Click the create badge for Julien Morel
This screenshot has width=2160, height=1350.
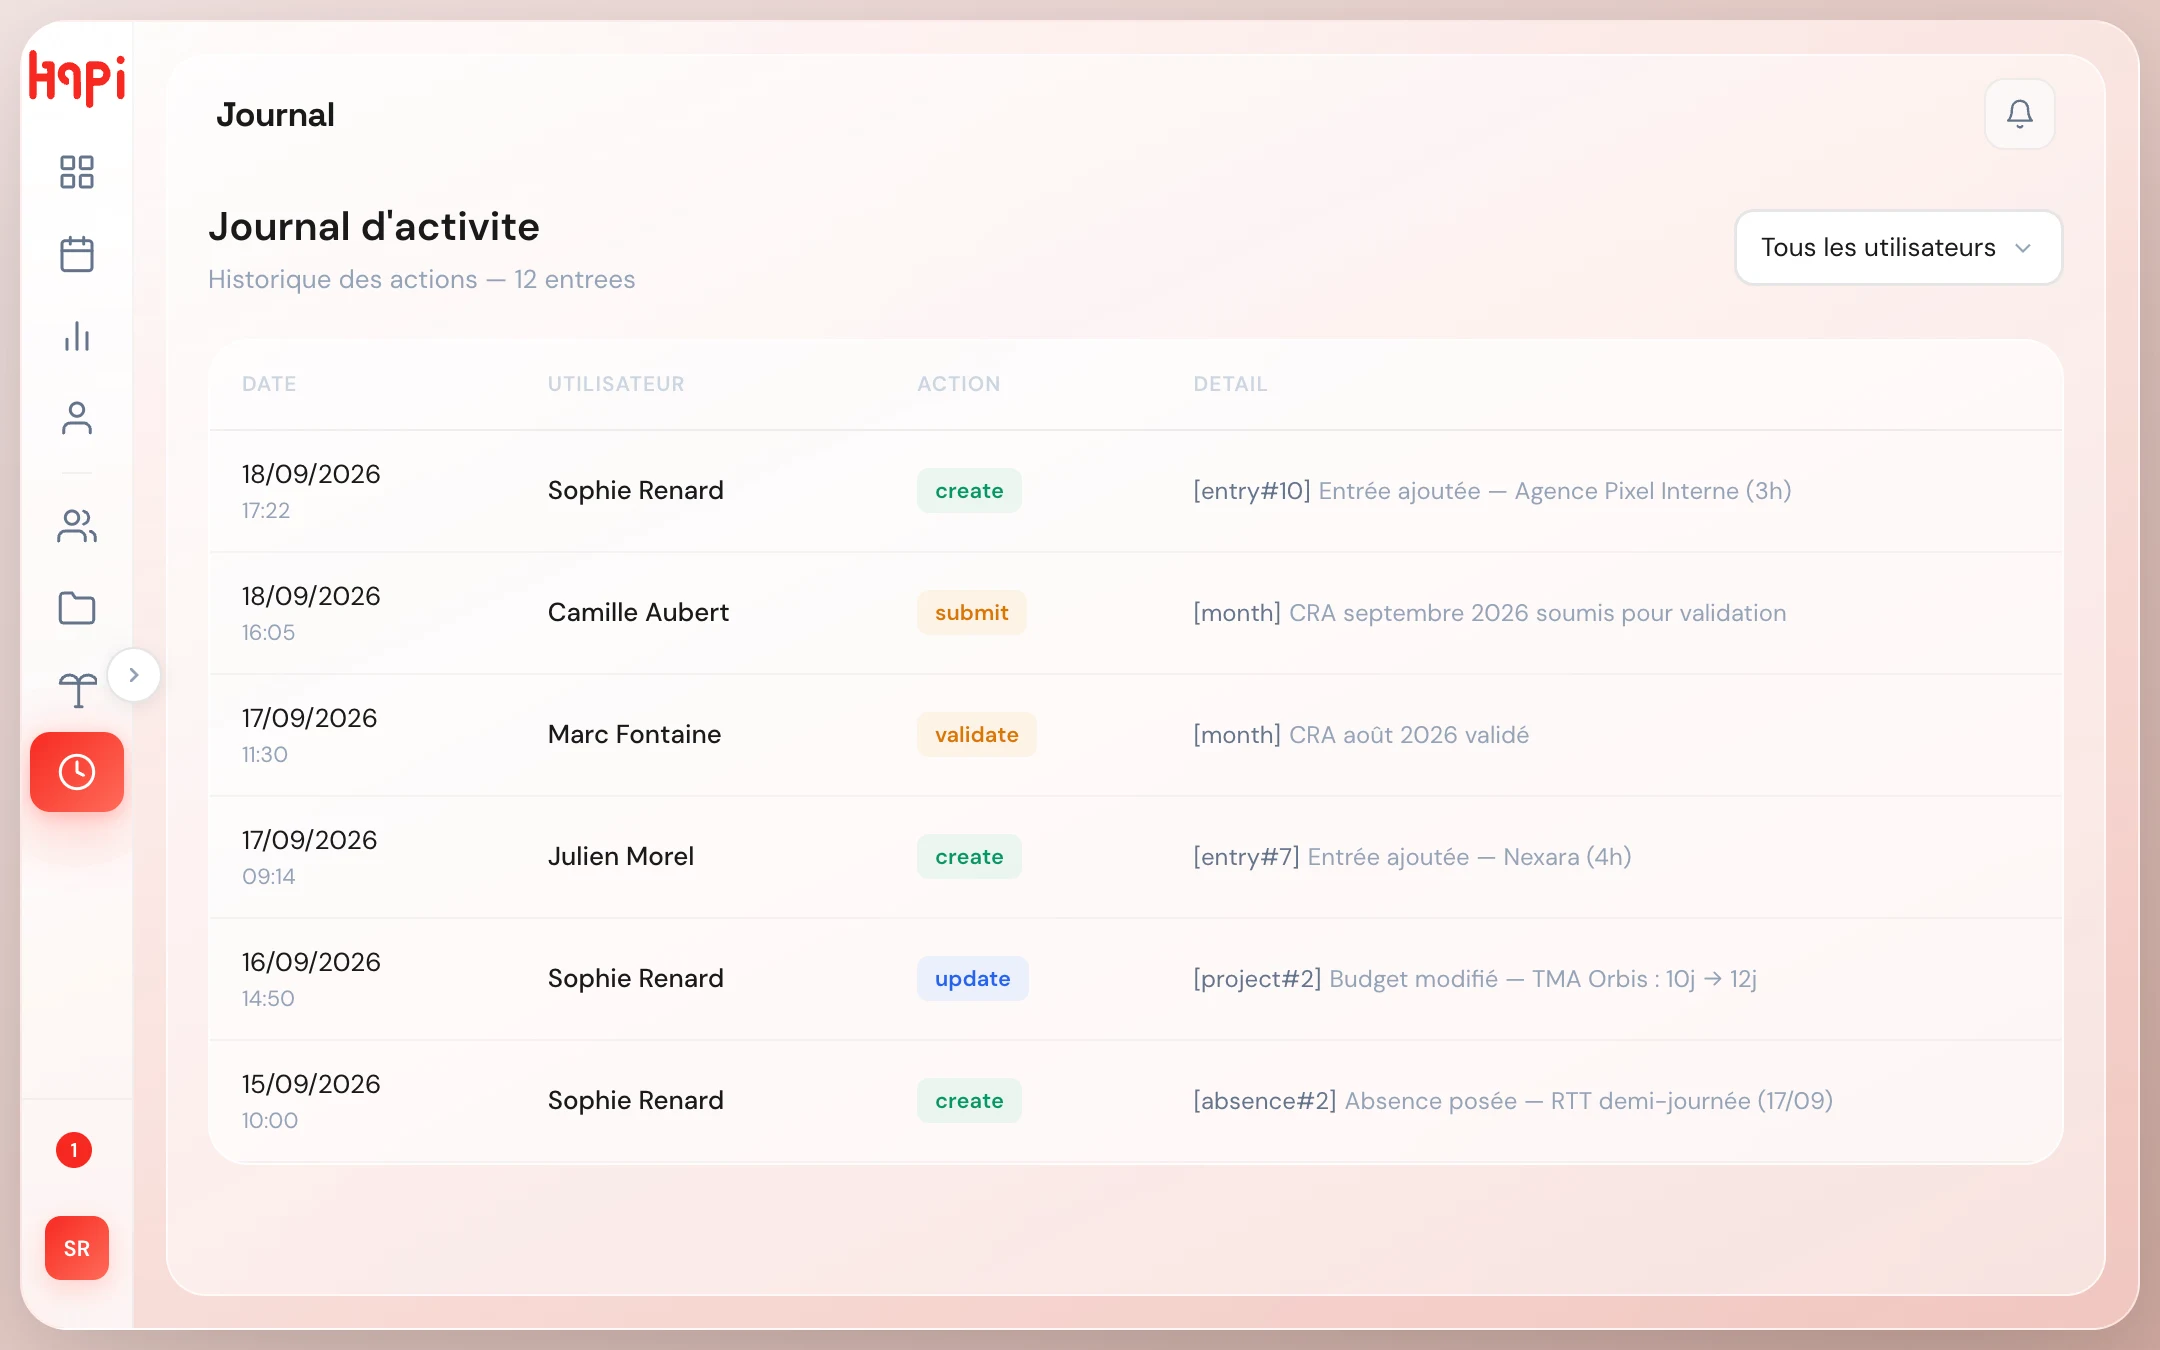click(x=969, y=857)
